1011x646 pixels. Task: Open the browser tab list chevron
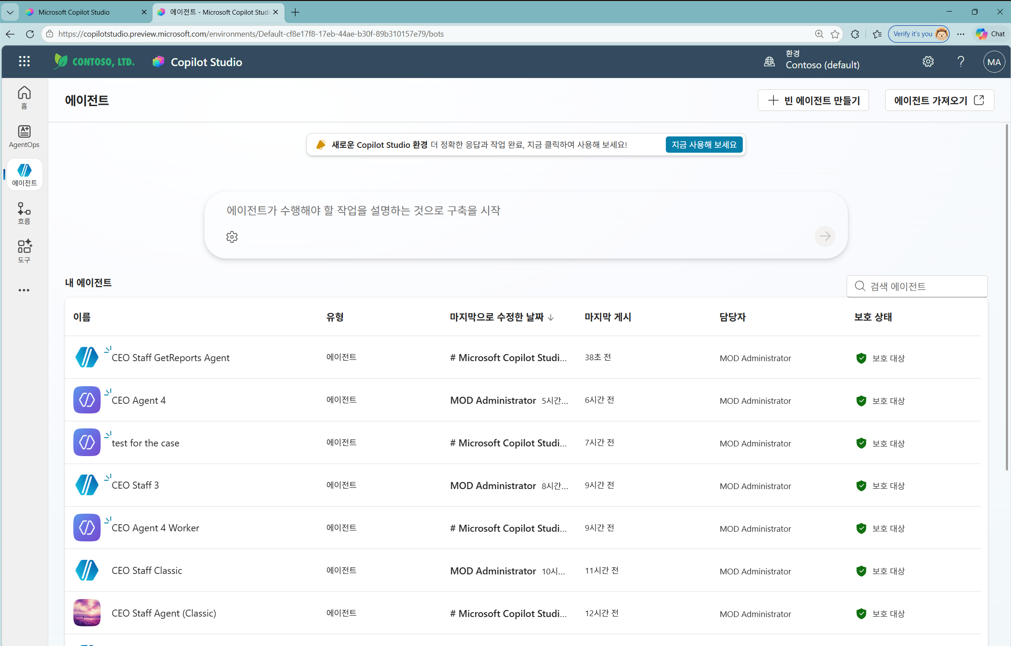coord(10,12)
